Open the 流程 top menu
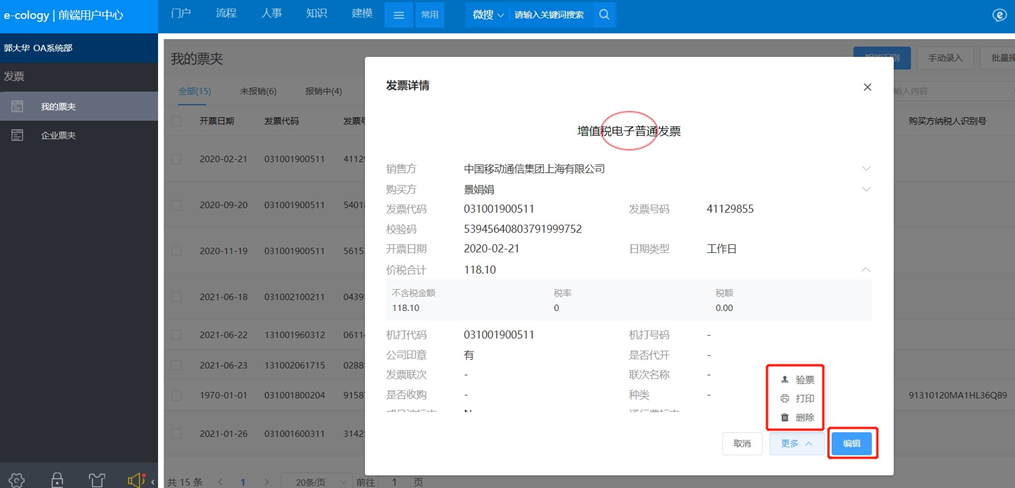This screenshot has width=1015, height=488. click(x=226, y=14)
